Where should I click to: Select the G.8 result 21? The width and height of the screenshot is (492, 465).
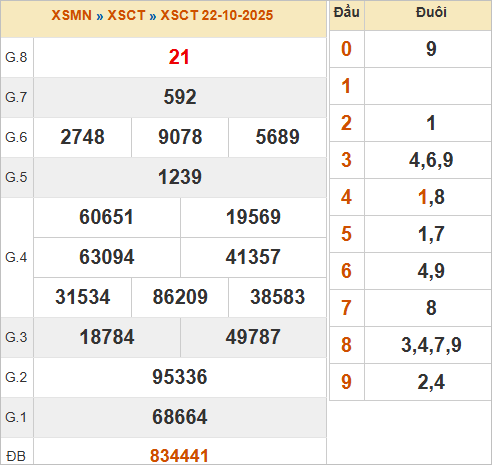click(x=179, y=57)
